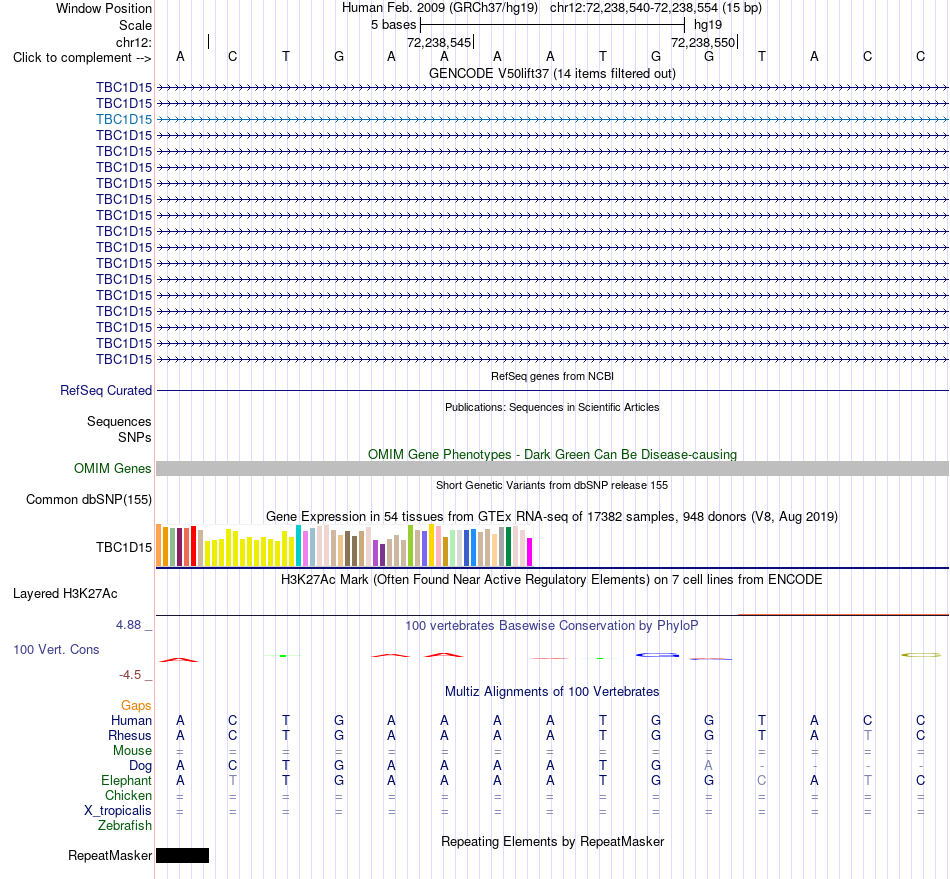
Task: Click the olive PhyloP bar at far right
Action: click(921, 655)
